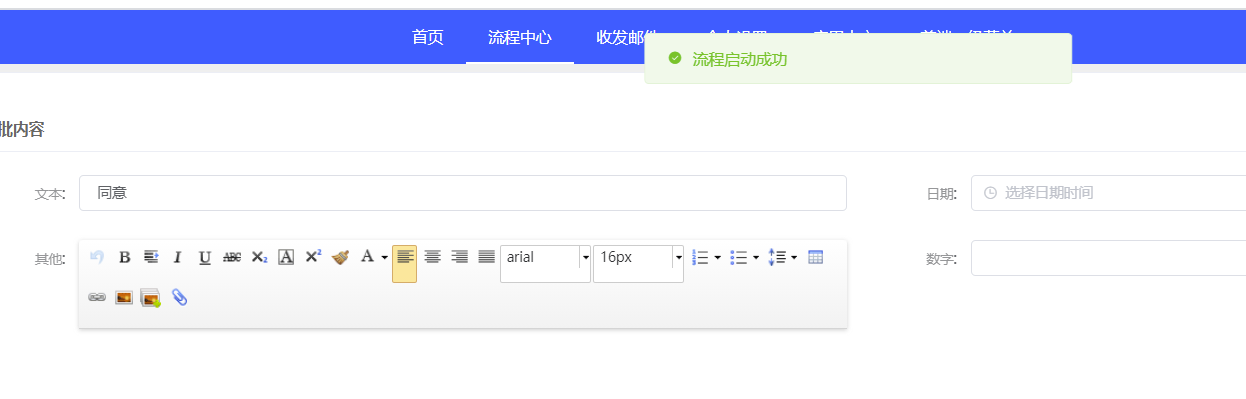Toggle italic formatting in editor
This screenshot has width=1246, height=399.
coord(178,257)
